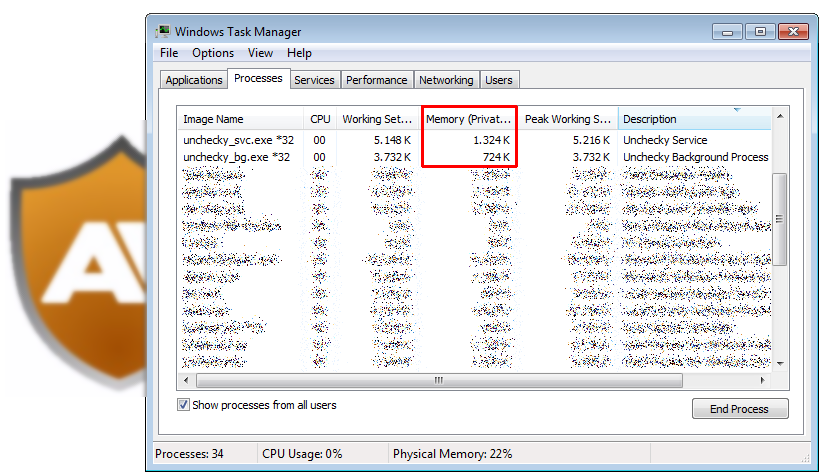Switch to the Users tab

[499, 80]
